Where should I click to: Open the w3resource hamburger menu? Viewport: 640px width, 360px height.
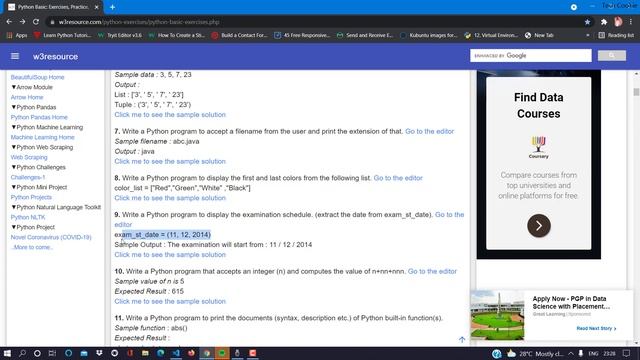(x=15, y=56)
